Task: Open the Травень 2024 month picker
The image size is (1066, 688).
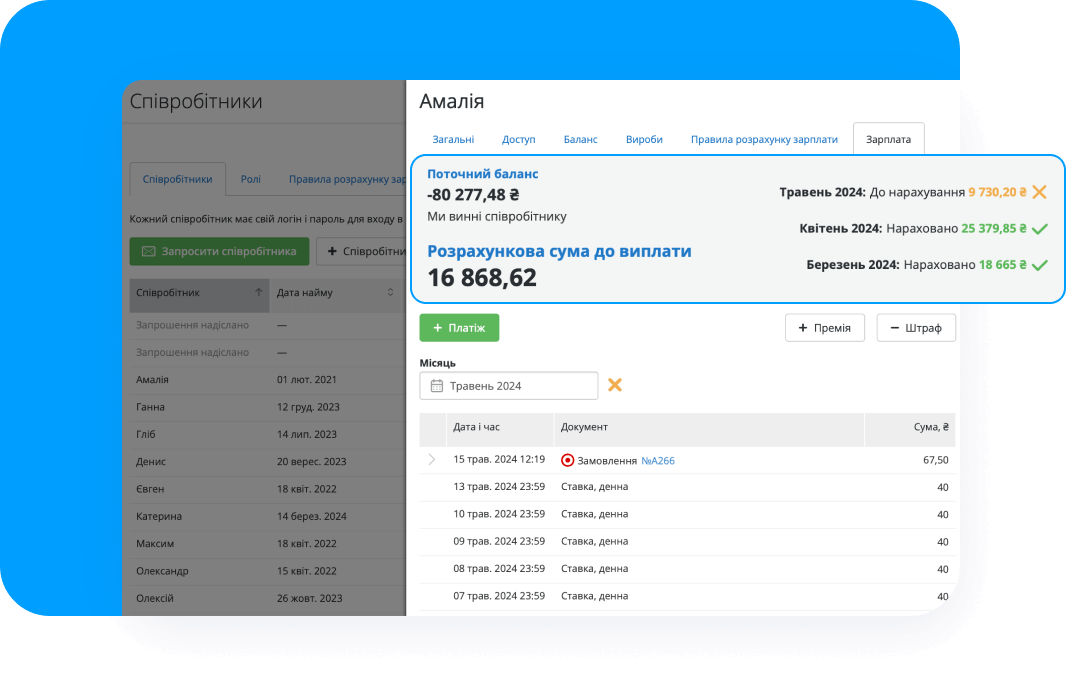Action: (x=508, y=386)
